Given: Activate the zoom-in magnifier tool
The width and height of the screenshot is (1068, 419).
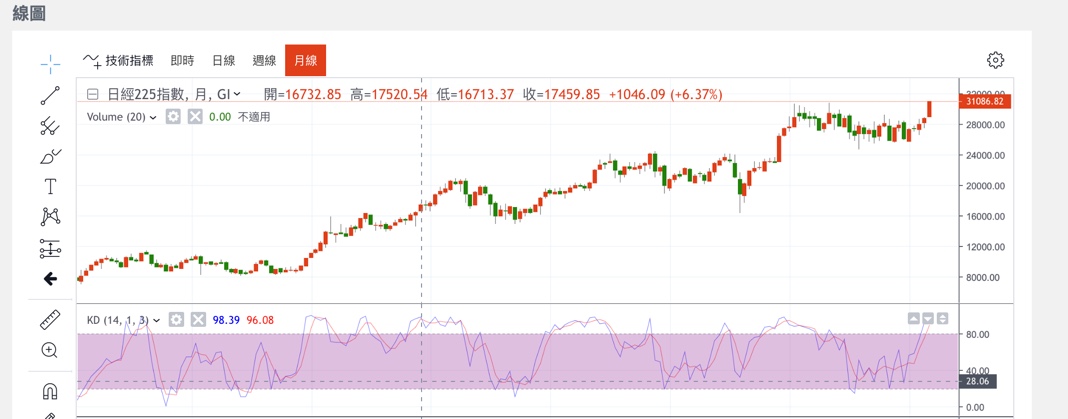Looking at the screenshot, I should pos(50,350).
